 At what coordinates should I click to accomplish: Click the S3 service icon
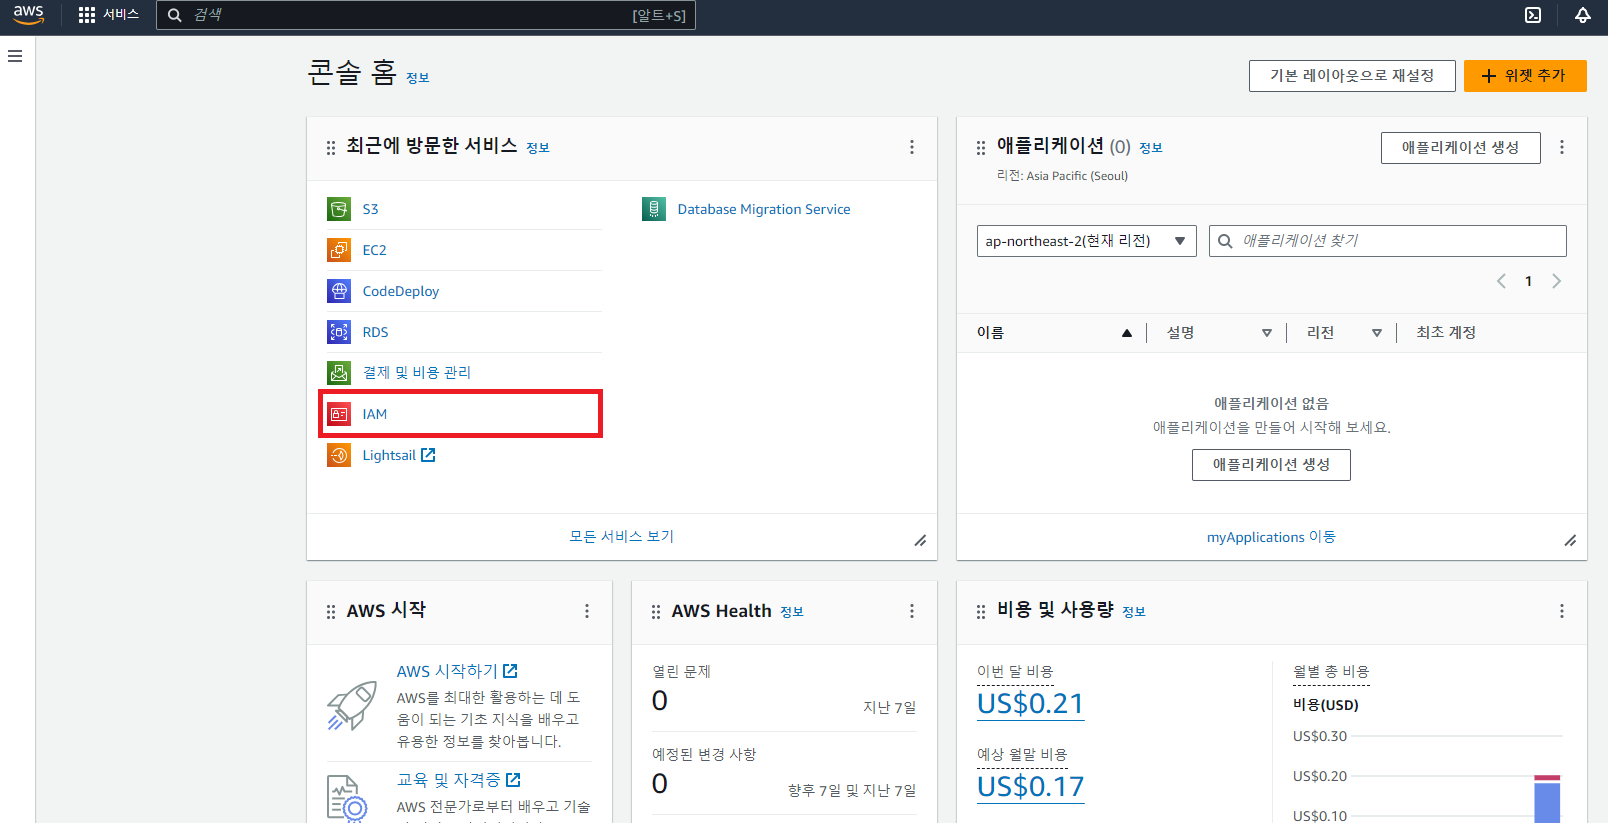339,209
